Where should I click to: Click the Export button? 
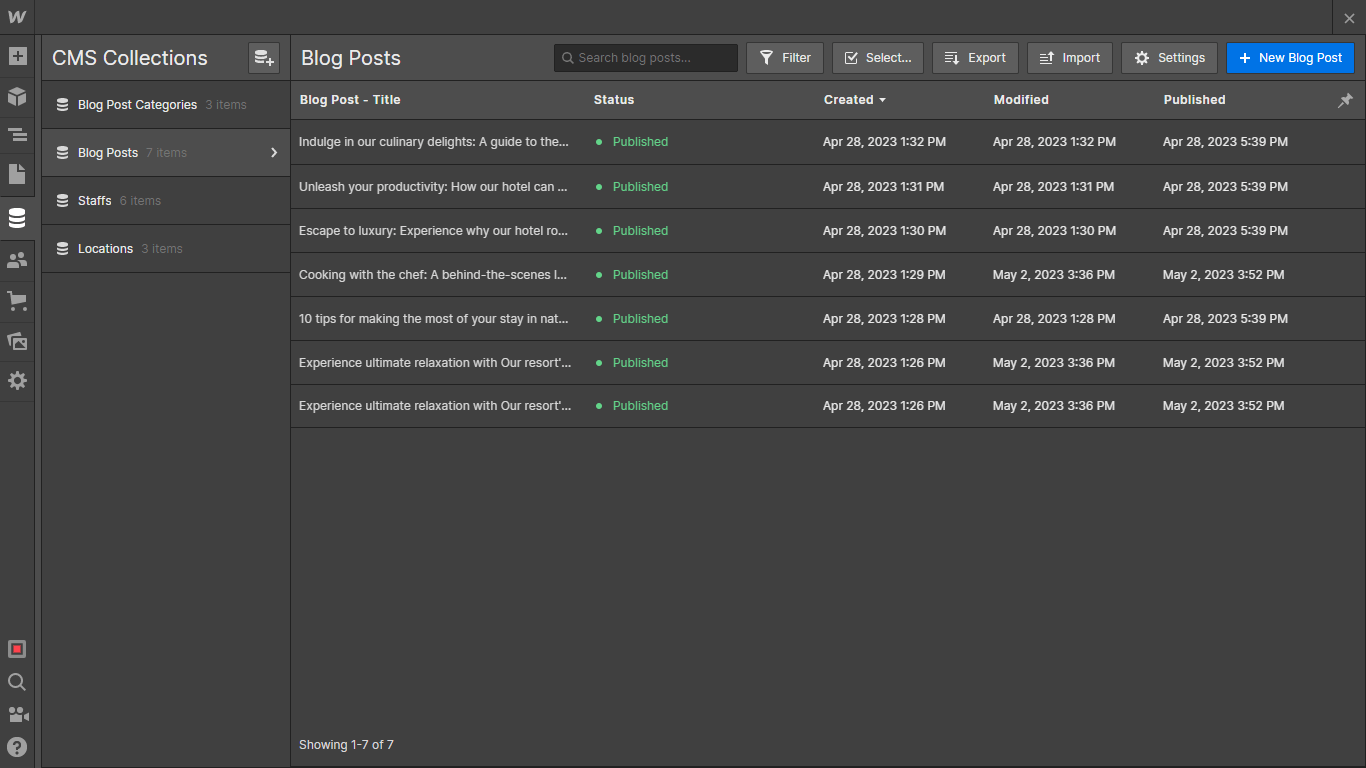point(975,58)
